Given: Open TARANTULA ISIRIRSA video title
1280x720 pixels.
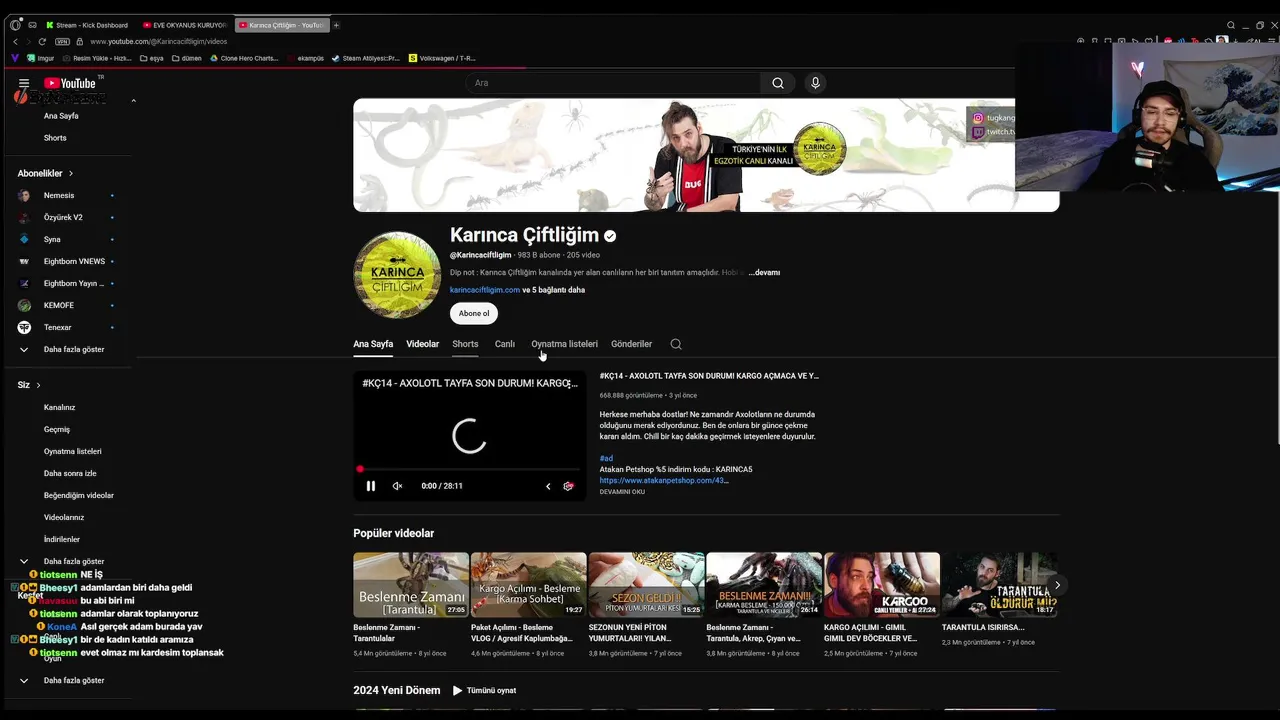Looking at the screenshot, I should [983, 627].
